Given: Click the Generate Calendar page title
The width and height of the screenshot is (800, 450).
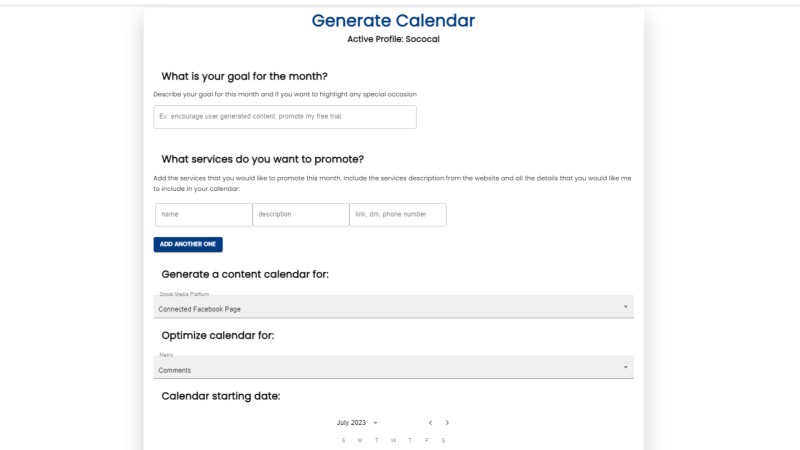Looking at the screenshot, I should point(393,20).
